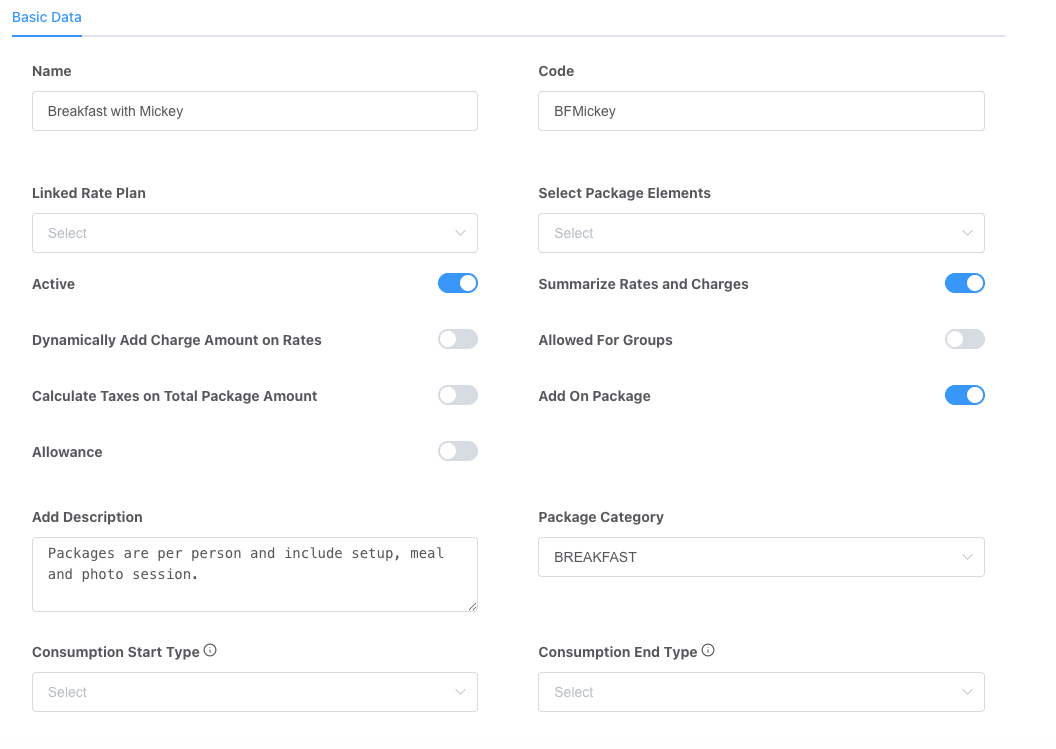Click info icon beside Consumption Start Type
Screen dimensions: 1056x749
[x=210, y=651]
